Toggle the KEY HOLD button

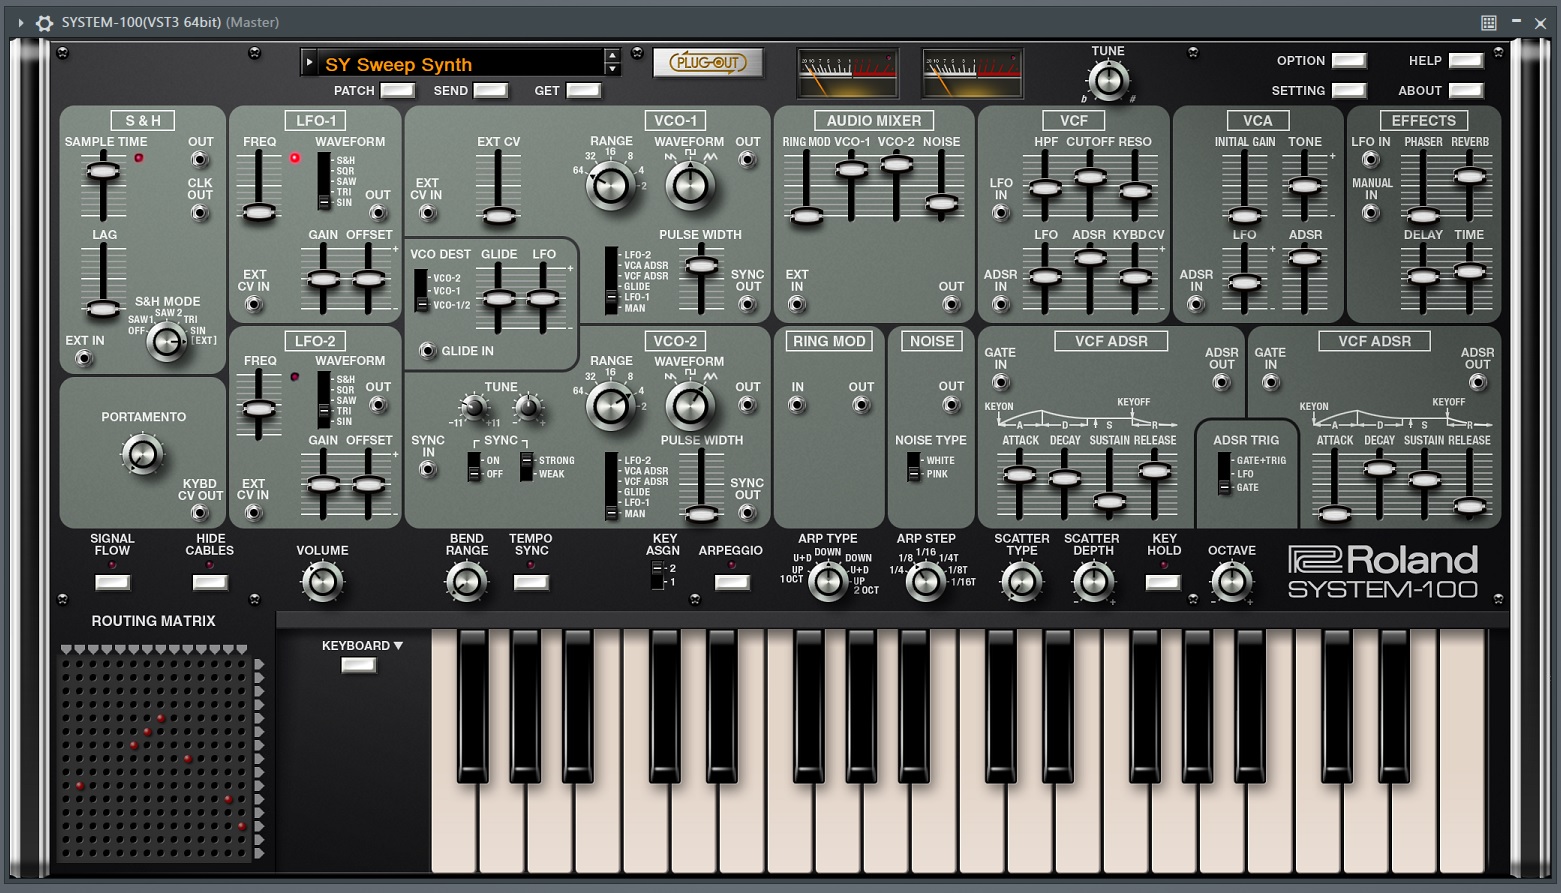[x=1163, y=582]
